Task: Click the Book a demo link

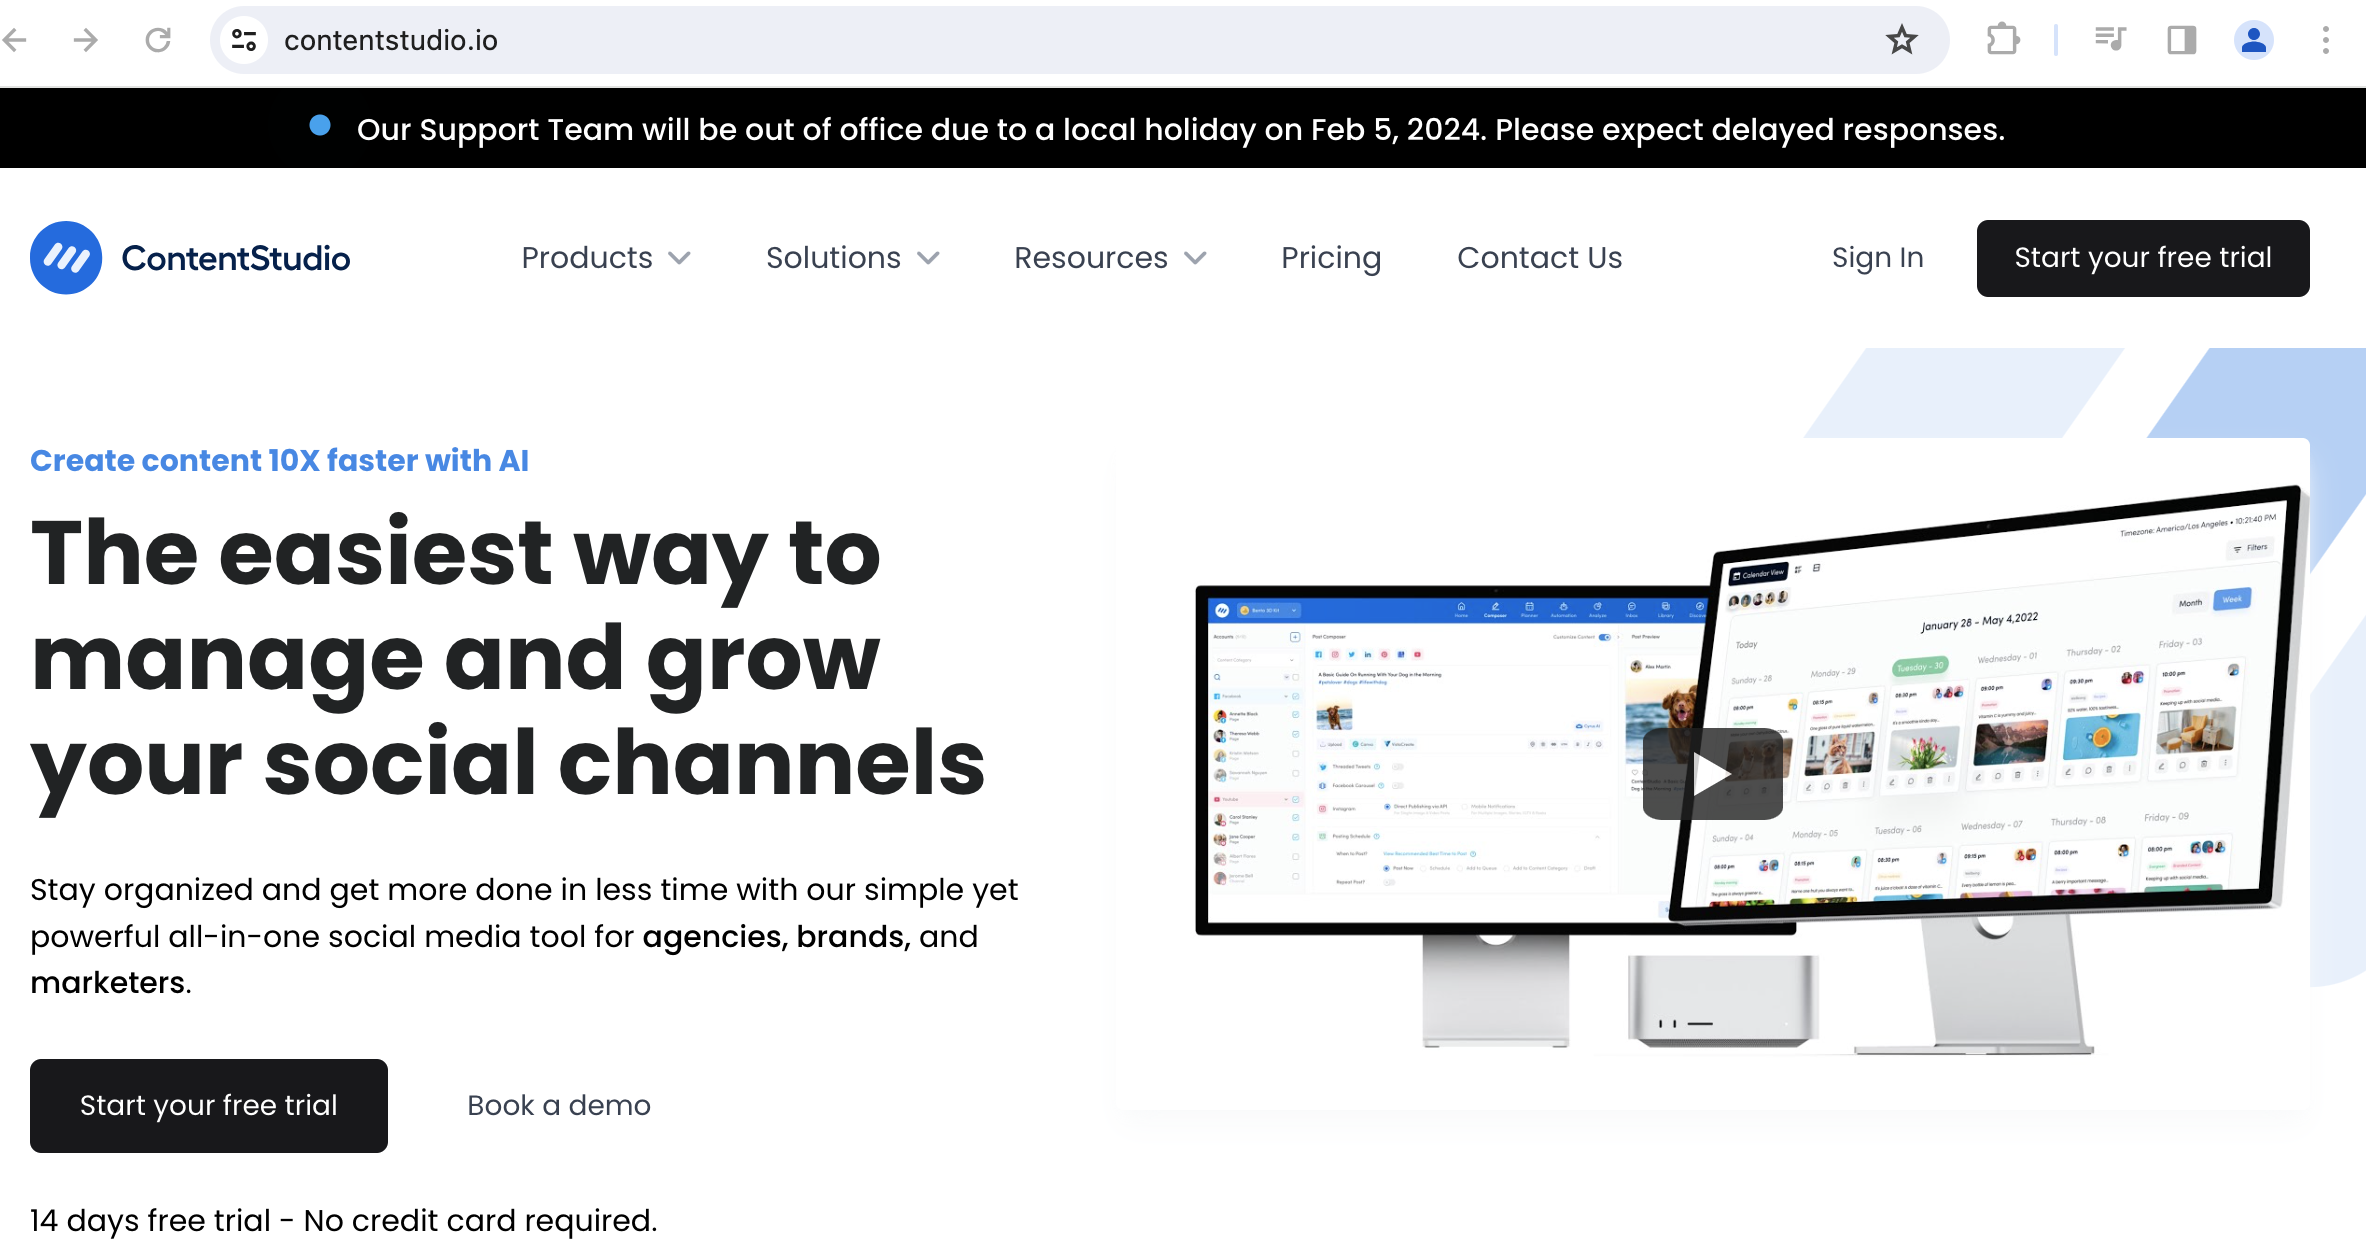Action: click(x=560, y=1103)
